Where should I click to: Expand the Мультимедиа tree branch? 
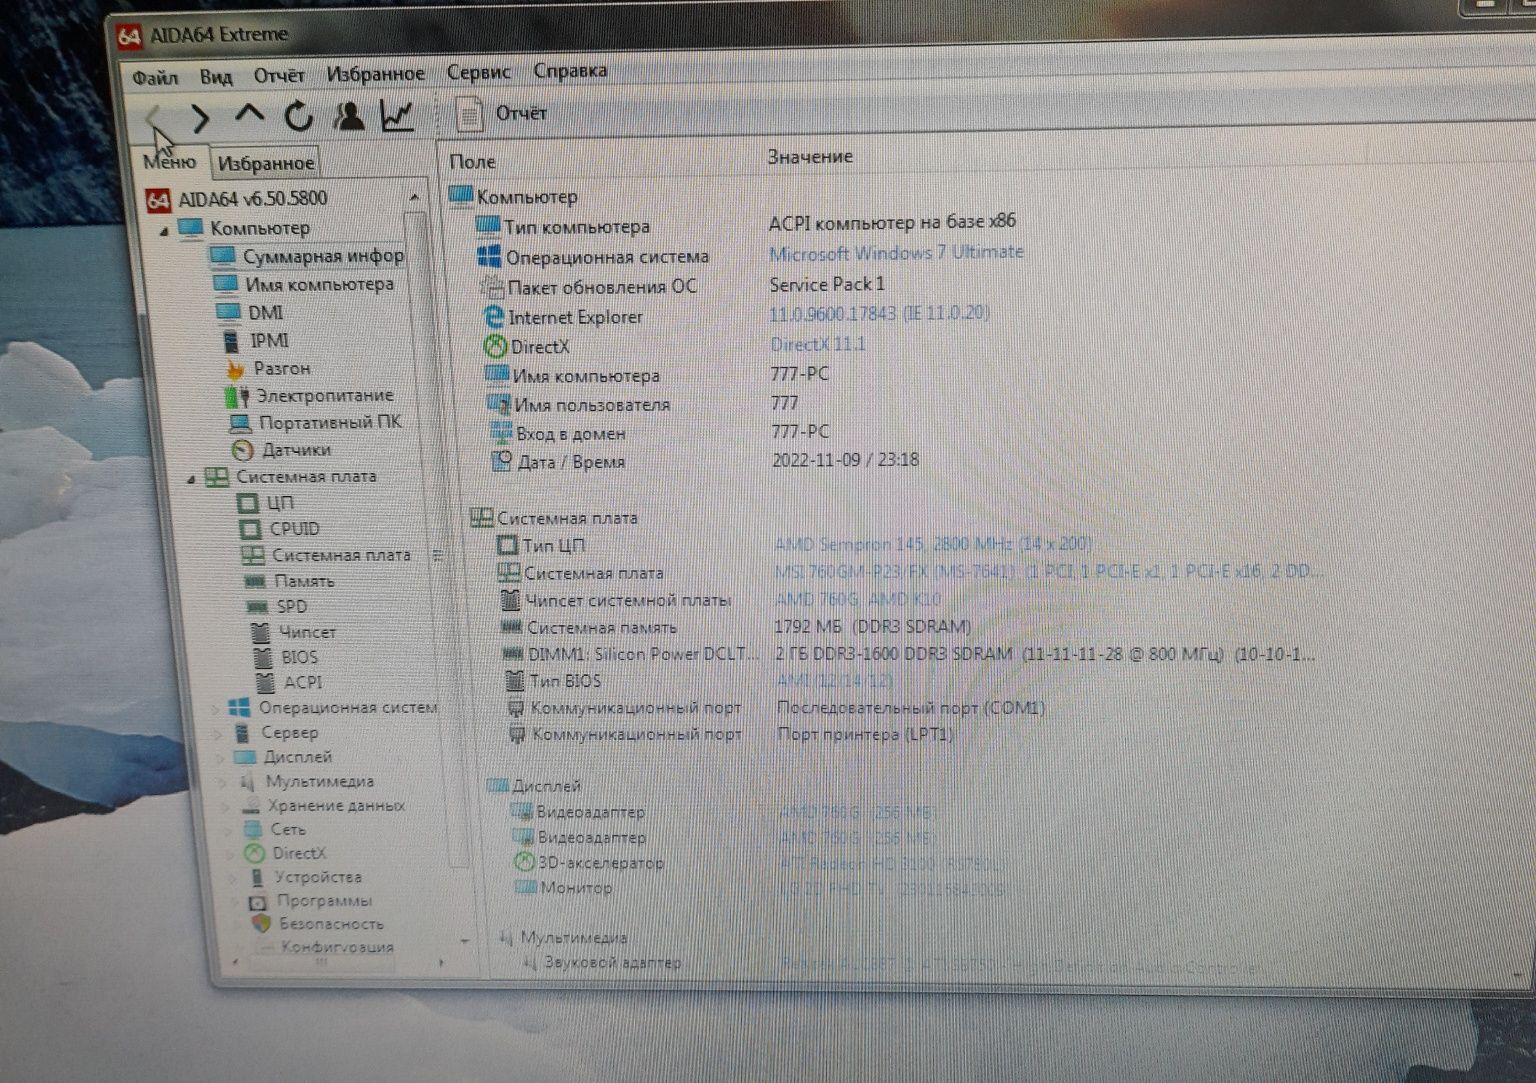pyautogui.click(x=222, y=782)
